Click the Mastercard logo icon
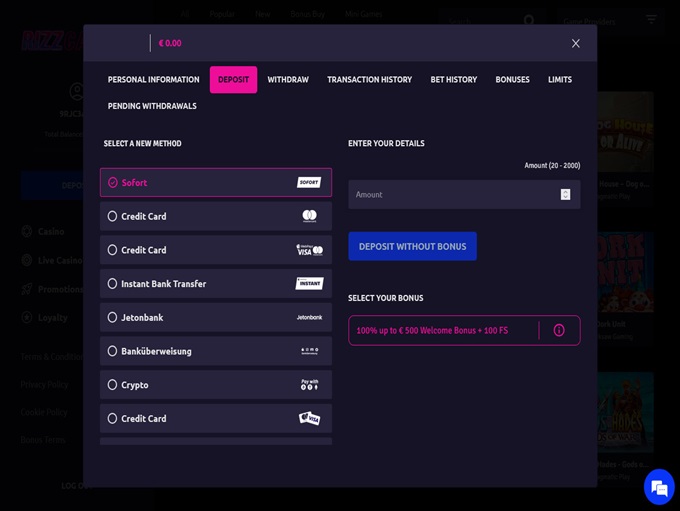Viewport: 680px width, 511px height. pyautogui.click(x=309, y=216)
